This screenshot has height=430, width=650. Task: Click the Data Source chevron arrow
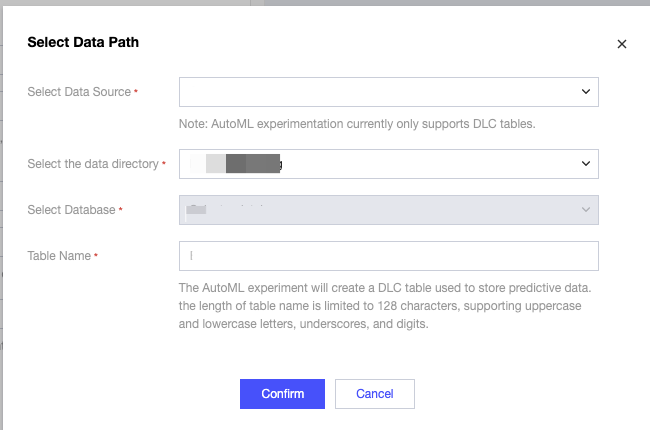pyautogui.click(x=586, y=92)
